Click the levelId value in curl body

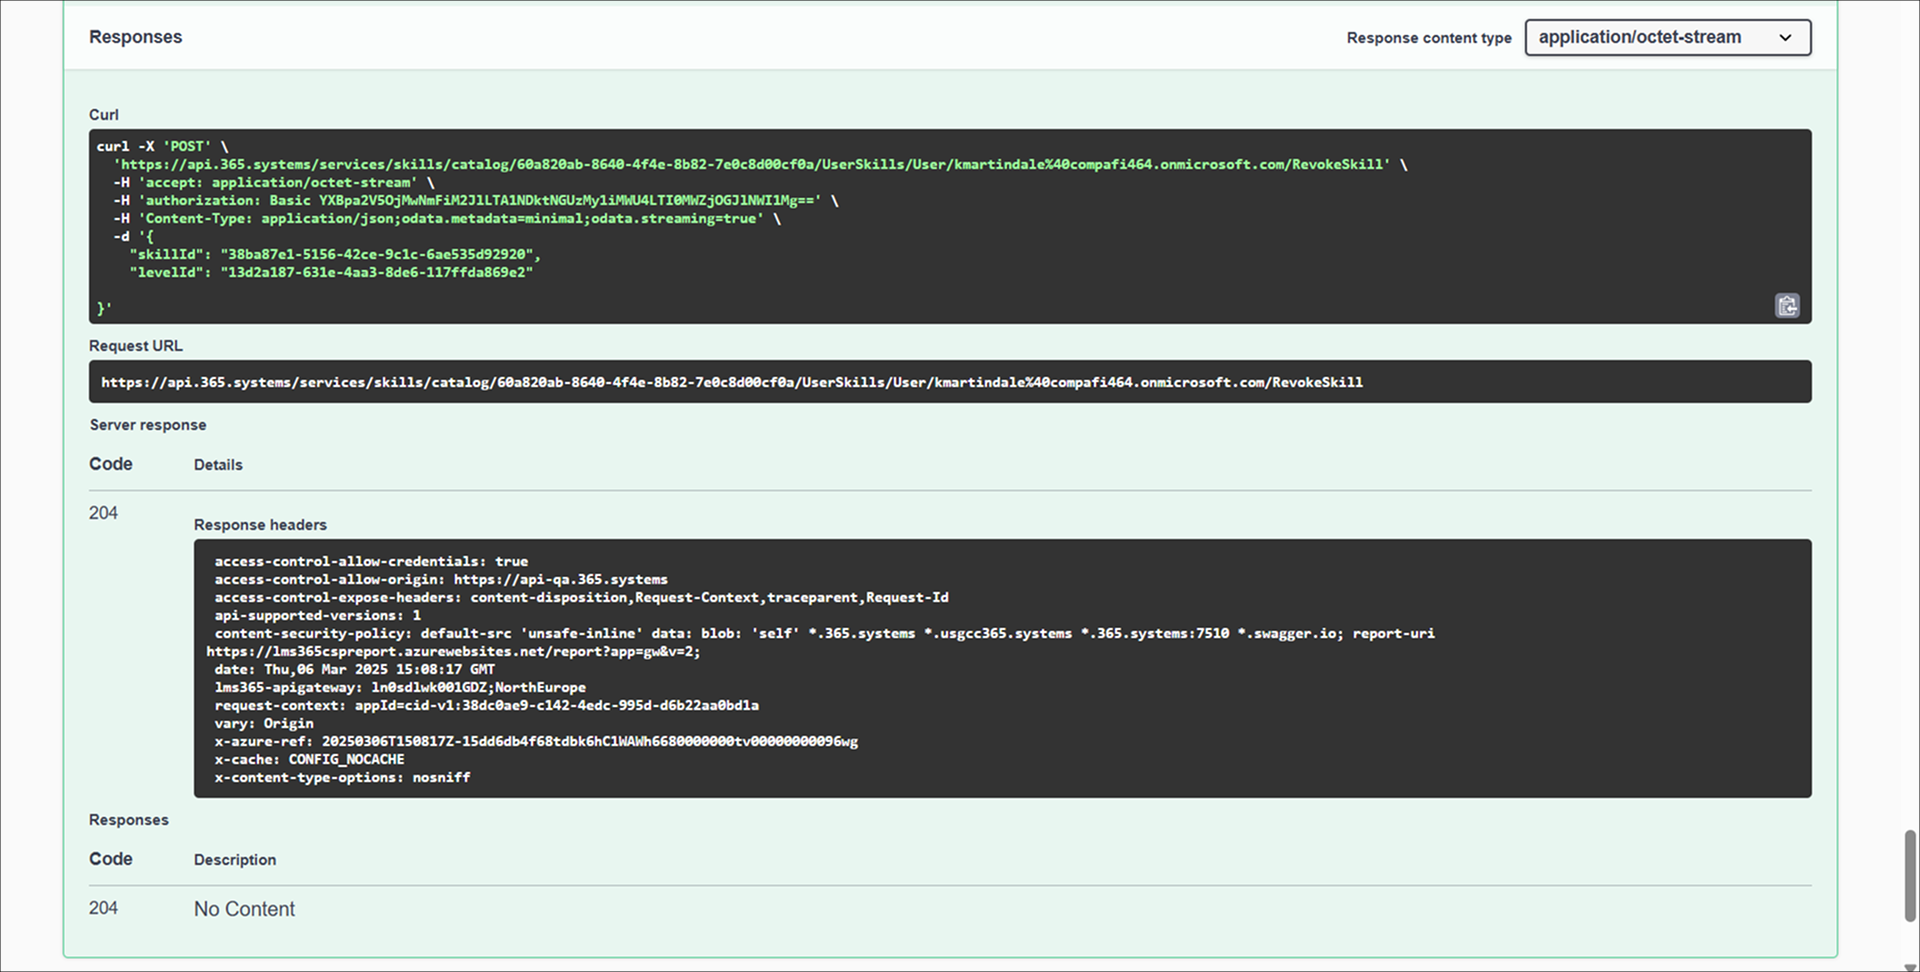pyautogui.click(x=376, y=273)
